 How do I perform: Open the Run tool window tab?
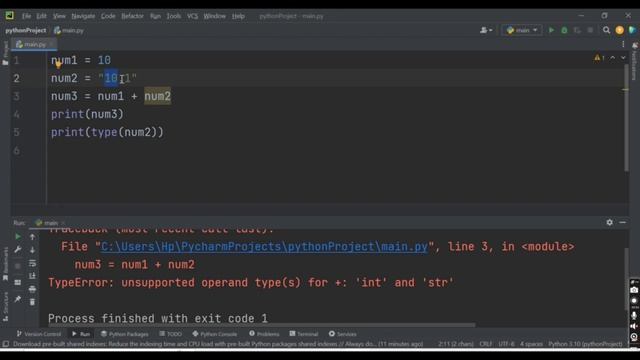tap(81, 334)
